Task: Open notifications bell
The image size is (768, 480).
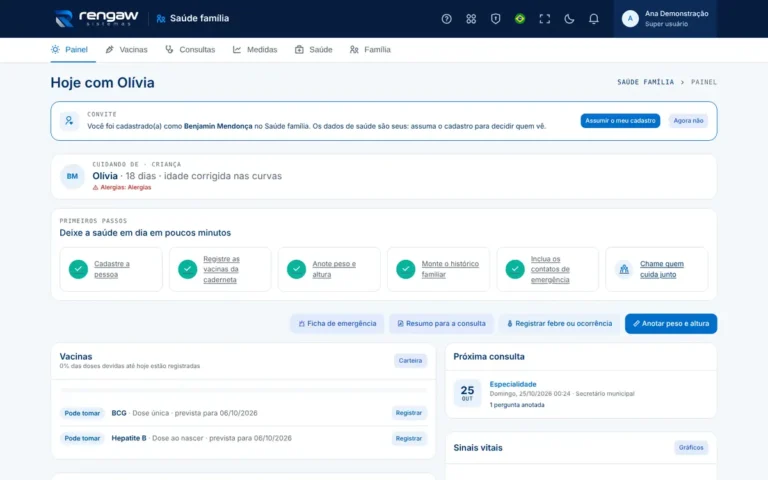Action: click(x=593, y=19)
